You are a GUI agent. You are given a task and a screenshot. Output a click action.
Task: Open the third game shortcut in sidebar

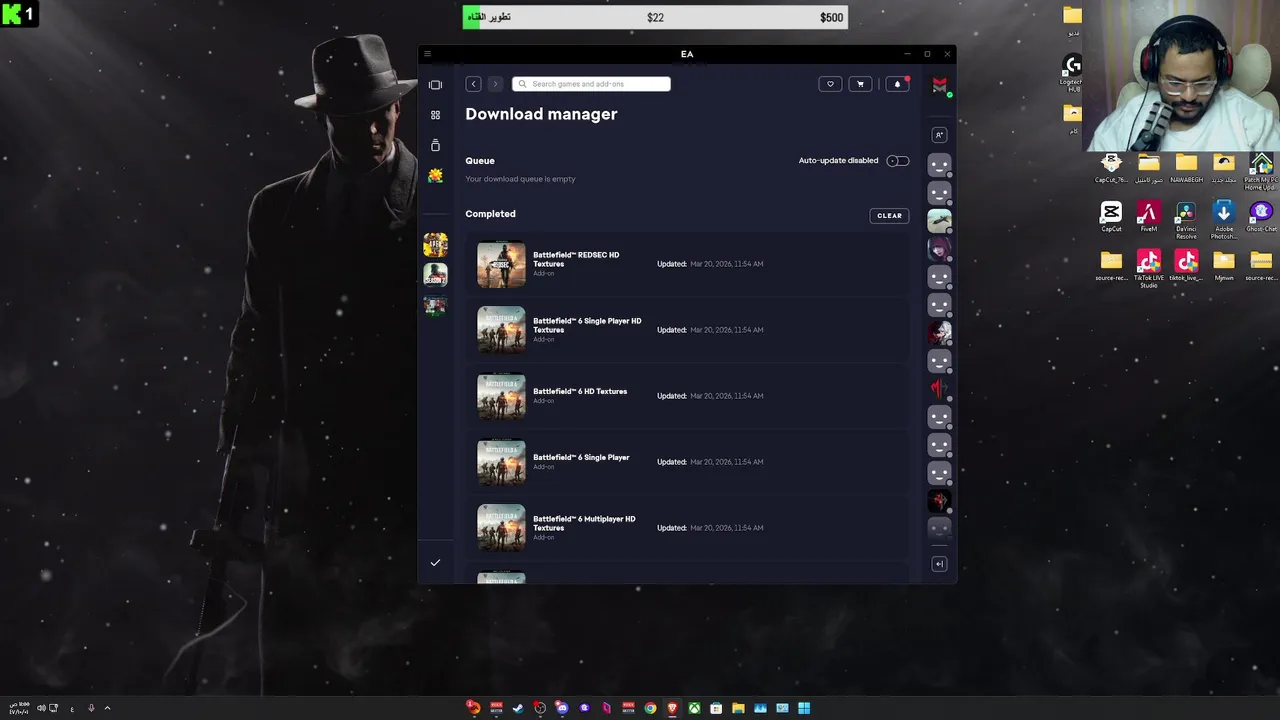pyautogui.click(x=435, y=306)
